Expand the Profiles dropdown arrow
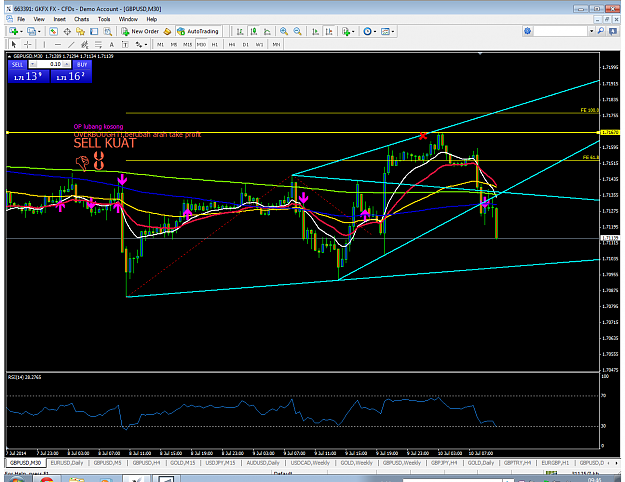625x482 pixels. pos(39,31)
